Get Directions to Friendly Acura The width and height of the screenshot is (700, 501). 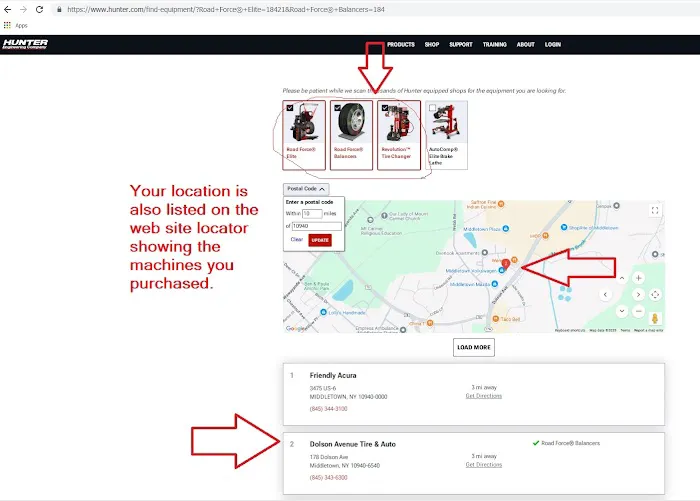tap(483, 396)
